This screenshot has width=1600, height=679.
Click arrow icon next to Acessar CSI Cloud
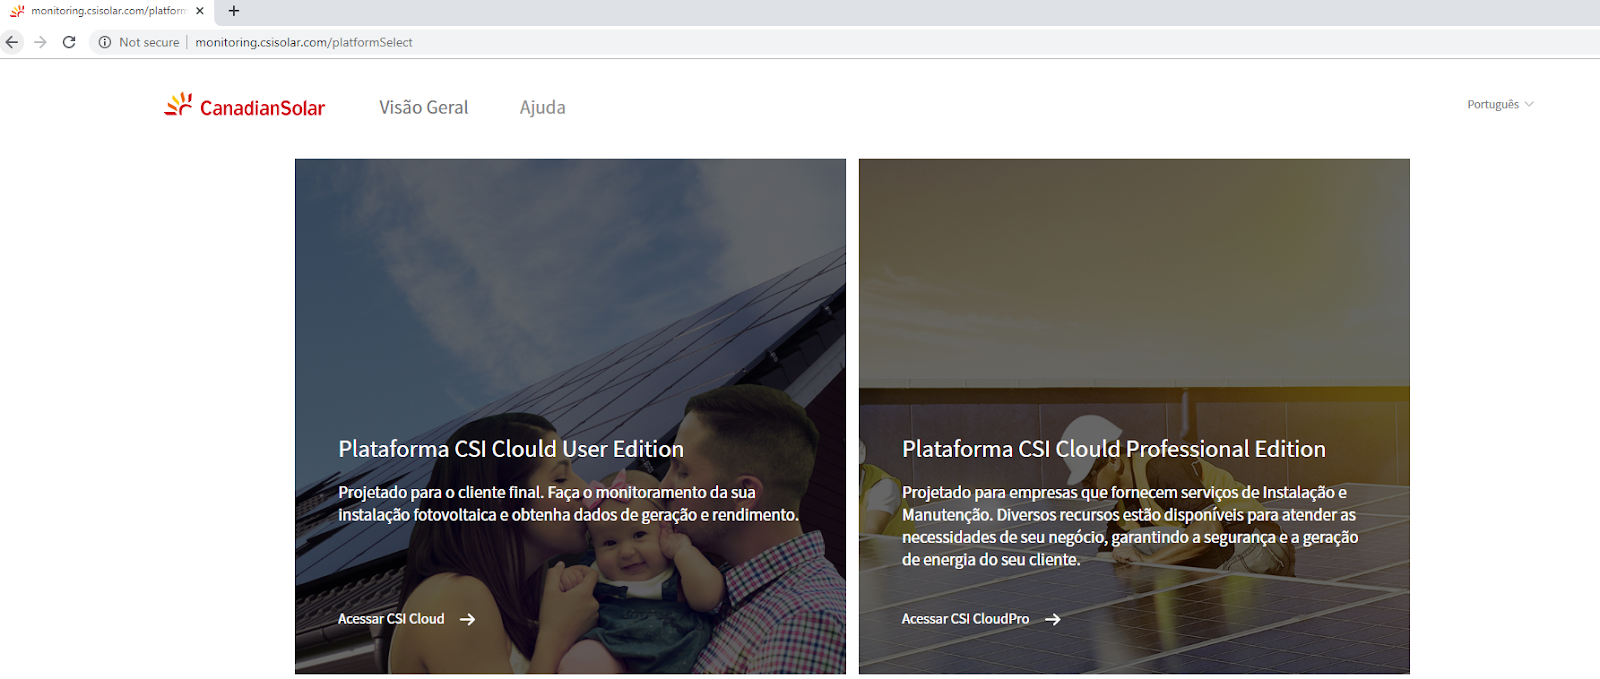point(467,619)
